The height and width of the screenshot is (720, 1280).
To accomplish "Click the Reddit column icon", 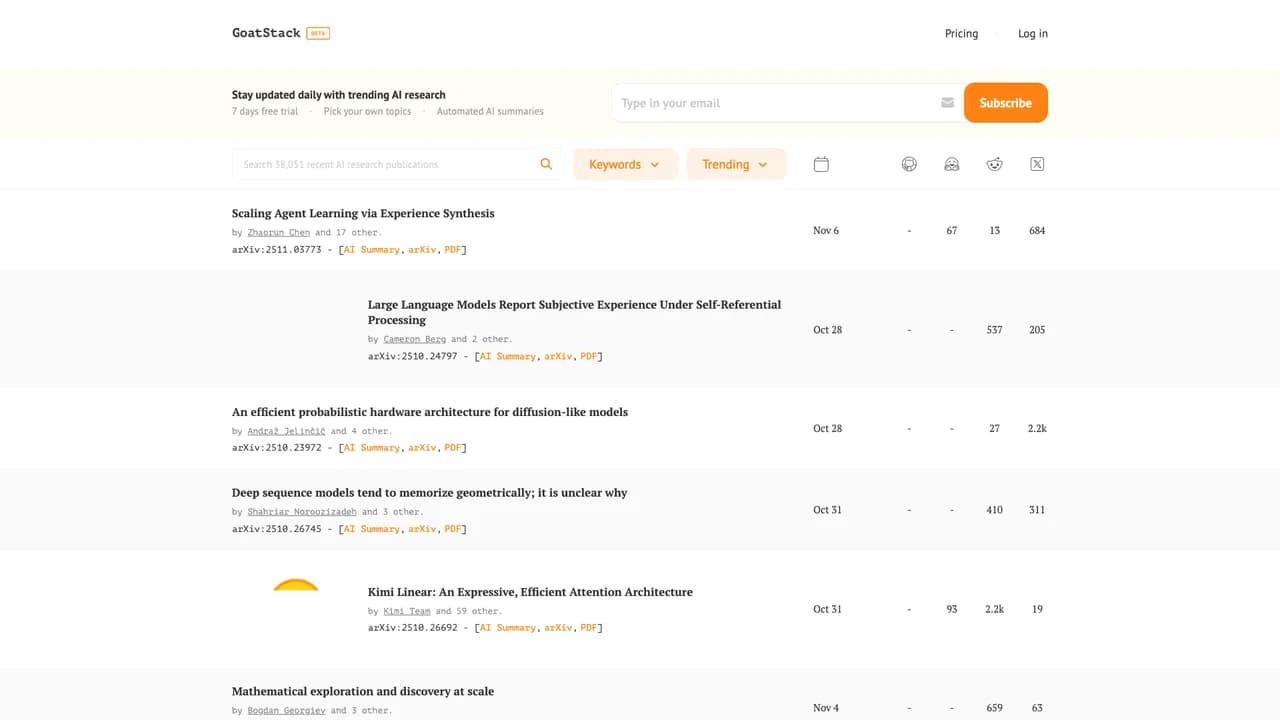I will point(994,164).
